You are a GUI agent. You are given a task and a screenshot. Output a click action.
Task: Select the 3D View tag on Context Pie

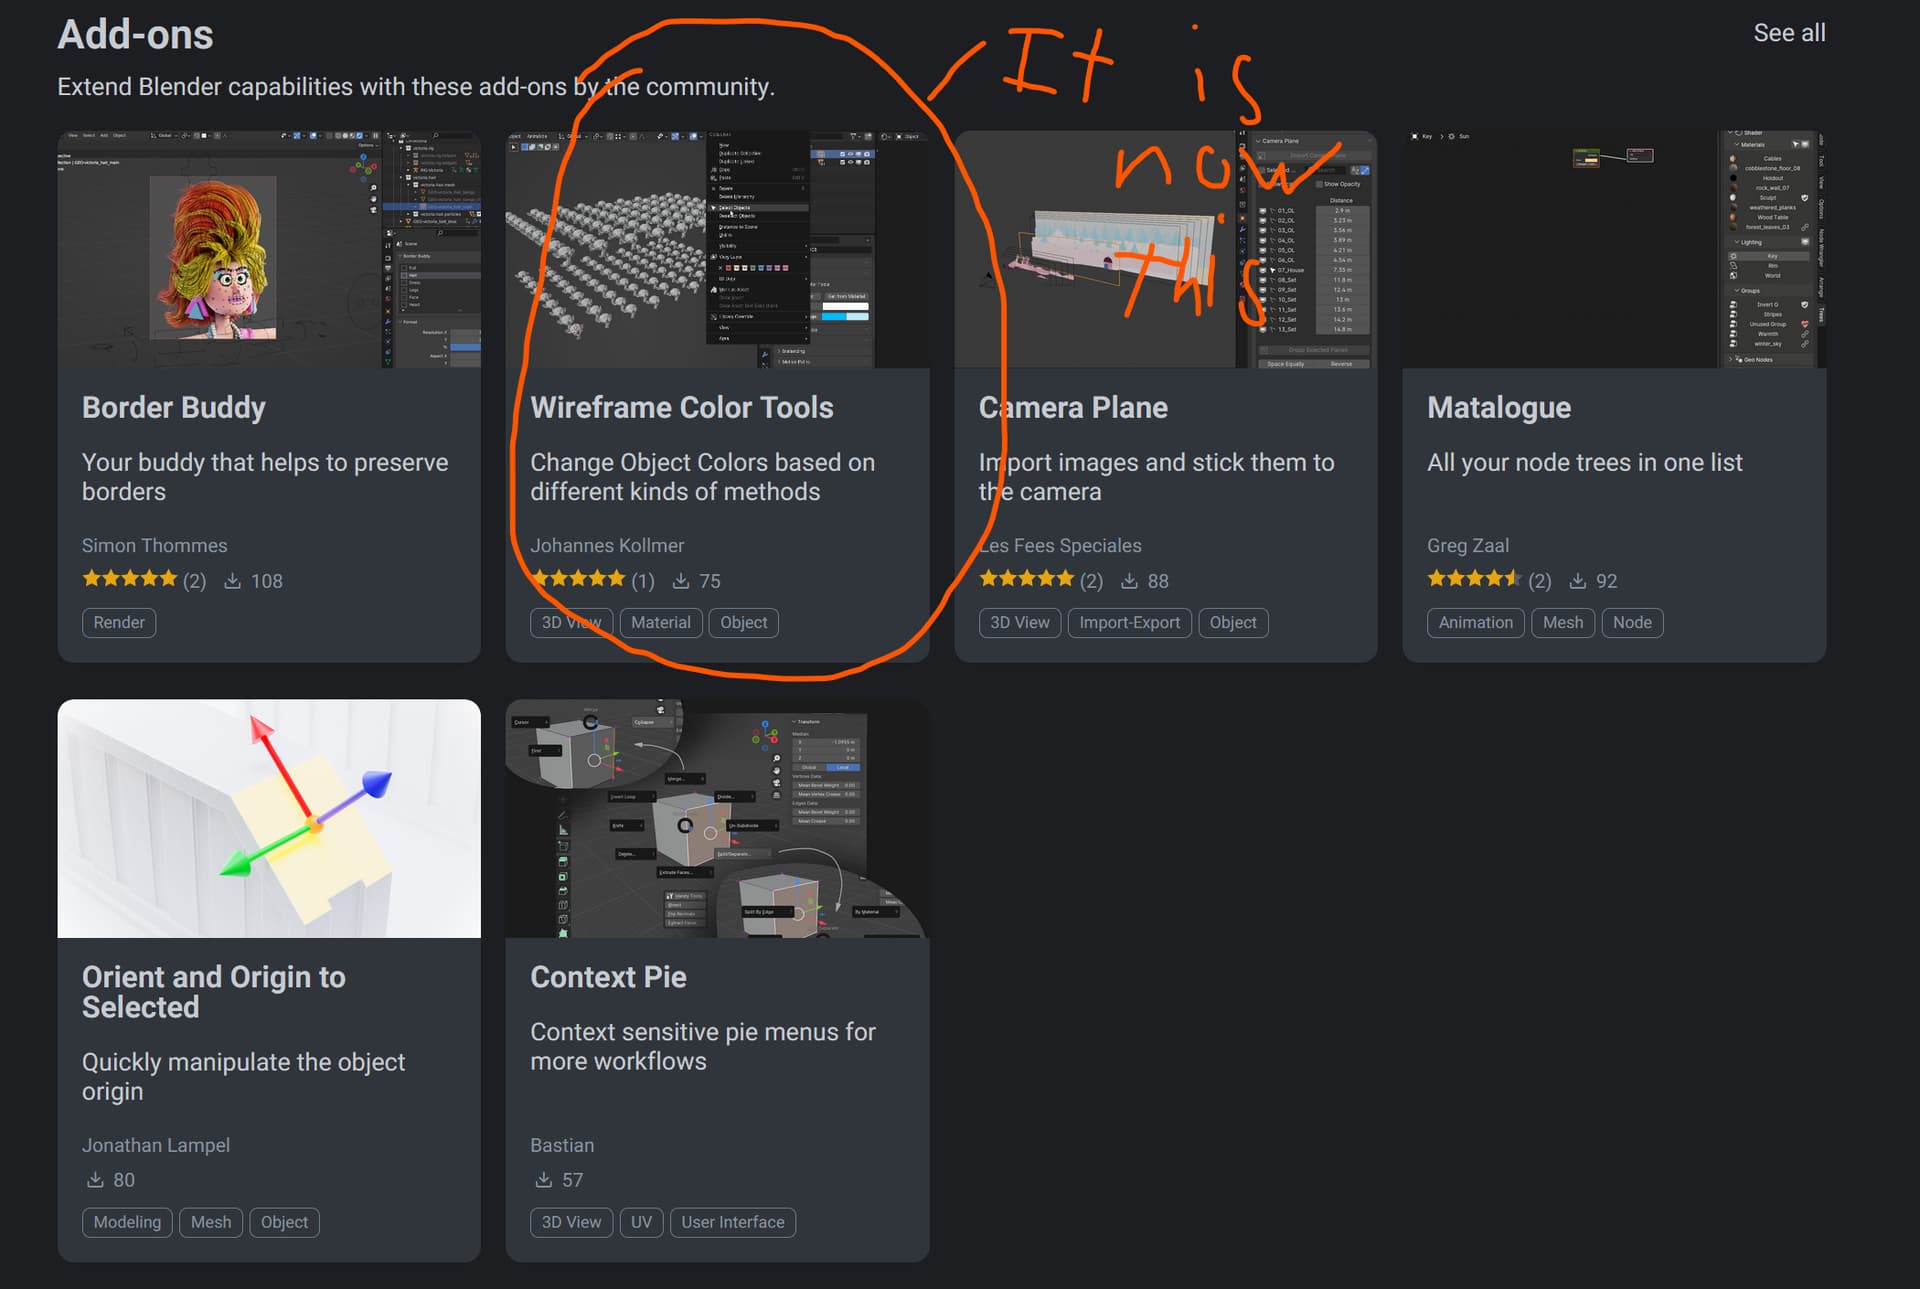click(572, 1222)
